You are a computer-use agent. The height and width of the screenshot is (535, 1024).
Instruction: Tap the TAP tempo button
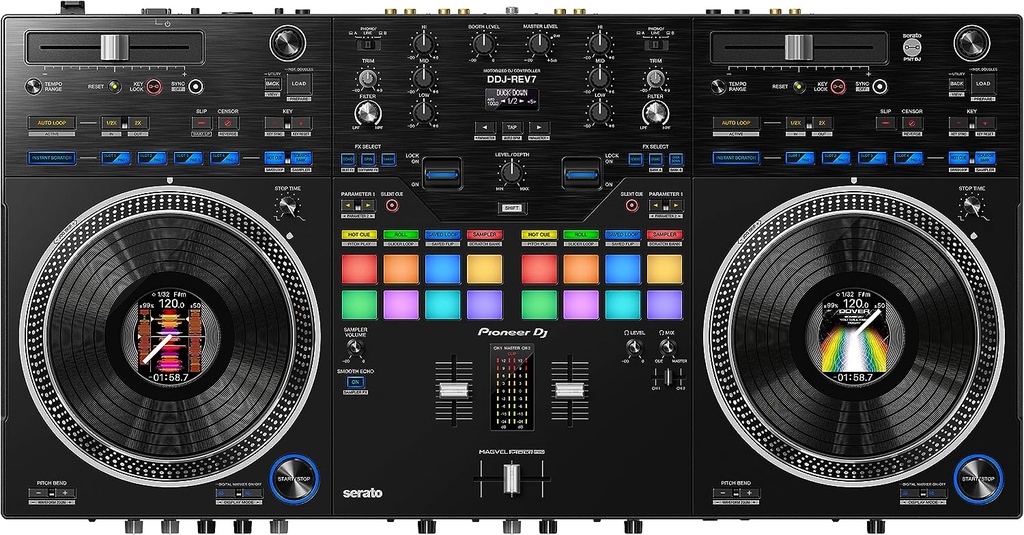tap(512, 127)
